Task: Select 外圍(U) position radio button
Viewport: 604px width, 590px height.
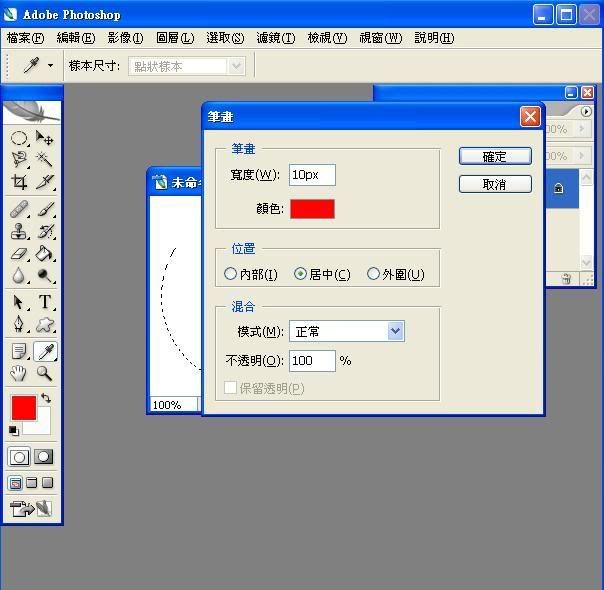Action: 373,274
